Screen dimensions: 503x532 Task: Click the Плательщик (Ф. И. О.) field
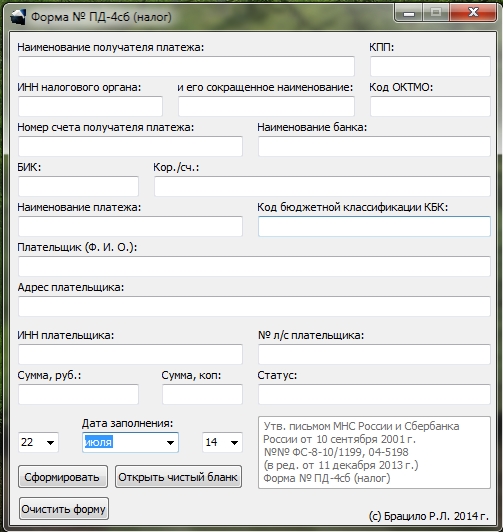point(254,266)
